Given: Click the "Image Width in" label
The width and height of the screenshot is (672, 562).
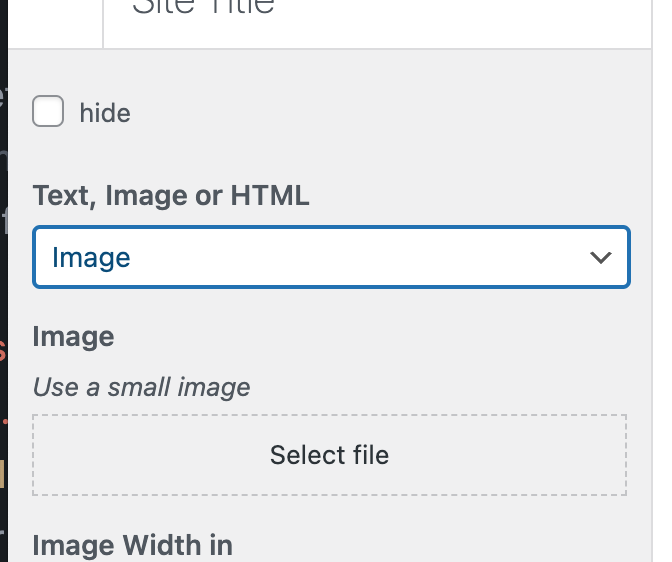Looking at the screenshot, I should tap(132, 545).
